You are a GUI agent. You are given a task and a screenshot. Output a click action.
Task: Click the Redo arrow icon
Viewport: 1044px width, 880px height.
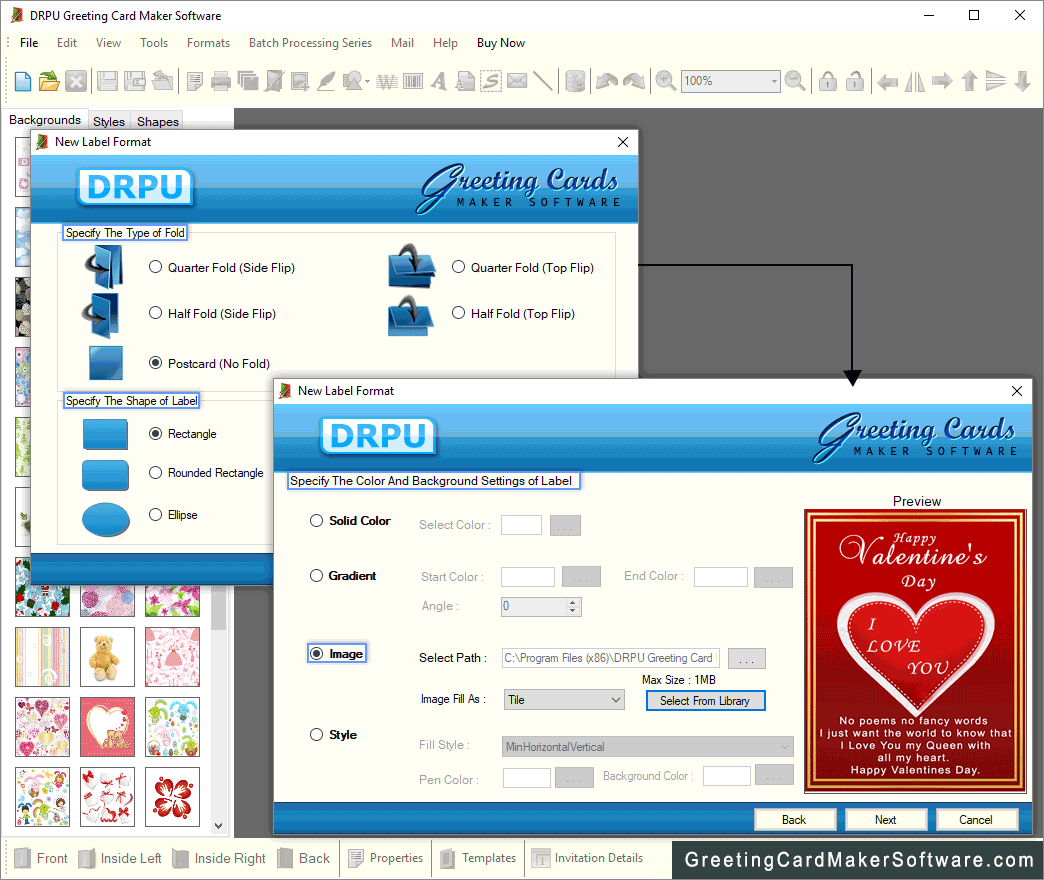pyautogui.click(x=634, y=81)
